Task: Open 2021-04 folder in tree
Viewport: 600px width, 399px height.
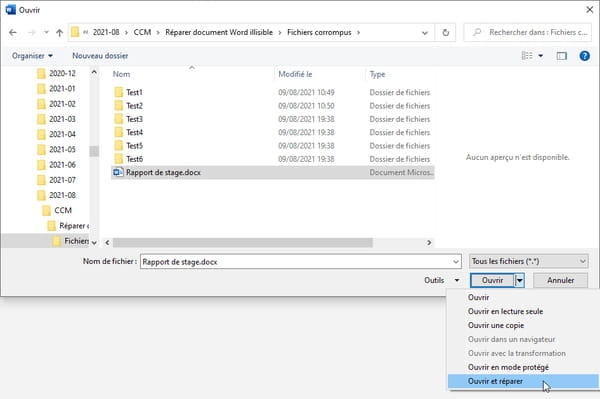Action: (56, 134)
